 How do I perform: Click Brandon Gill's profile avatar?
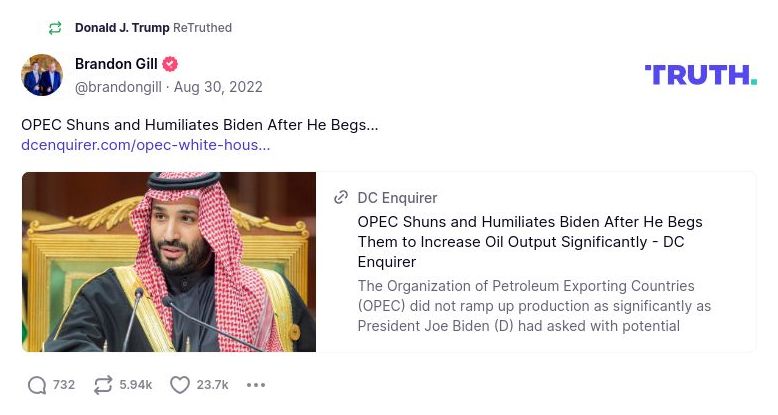click(x=42, y=75)
